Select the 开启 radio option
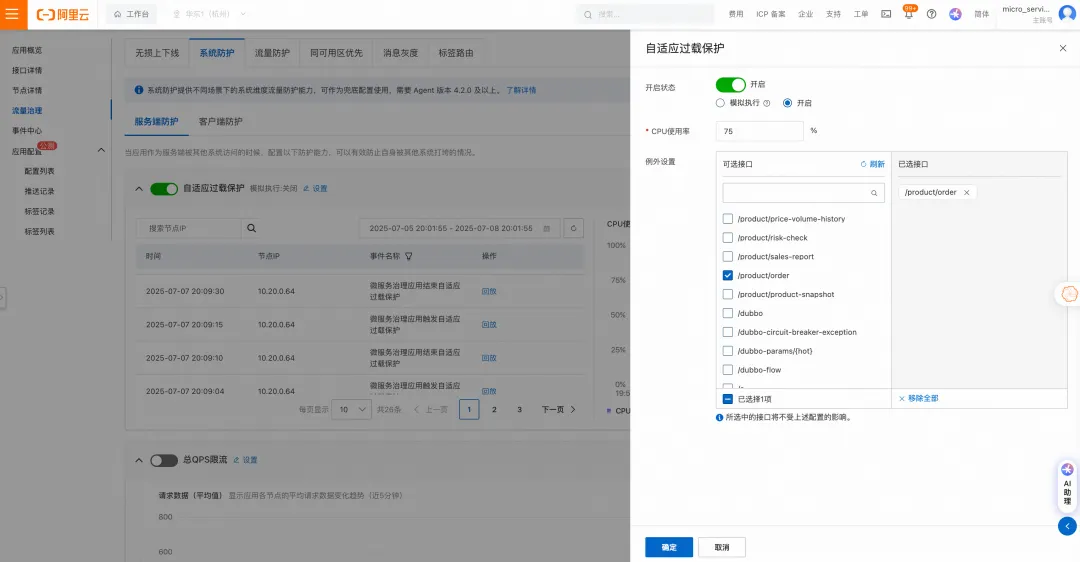The image size is (1080, 562). tap(787, 103)
